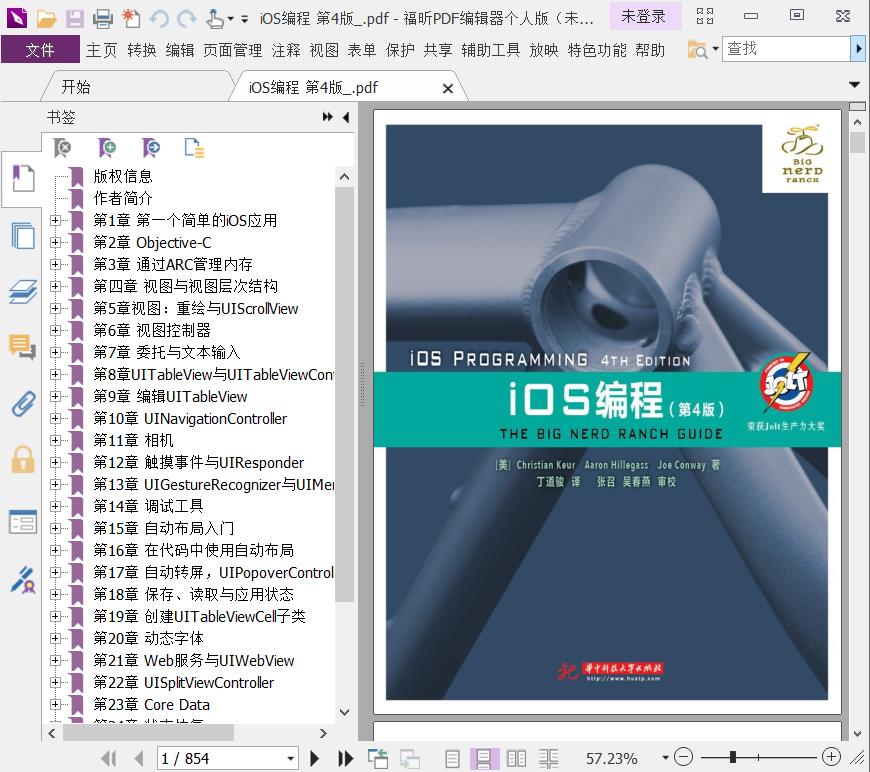Click the Create new PDF icon
The width and height of the screenshot is (870, 772).
coord(131,19)
